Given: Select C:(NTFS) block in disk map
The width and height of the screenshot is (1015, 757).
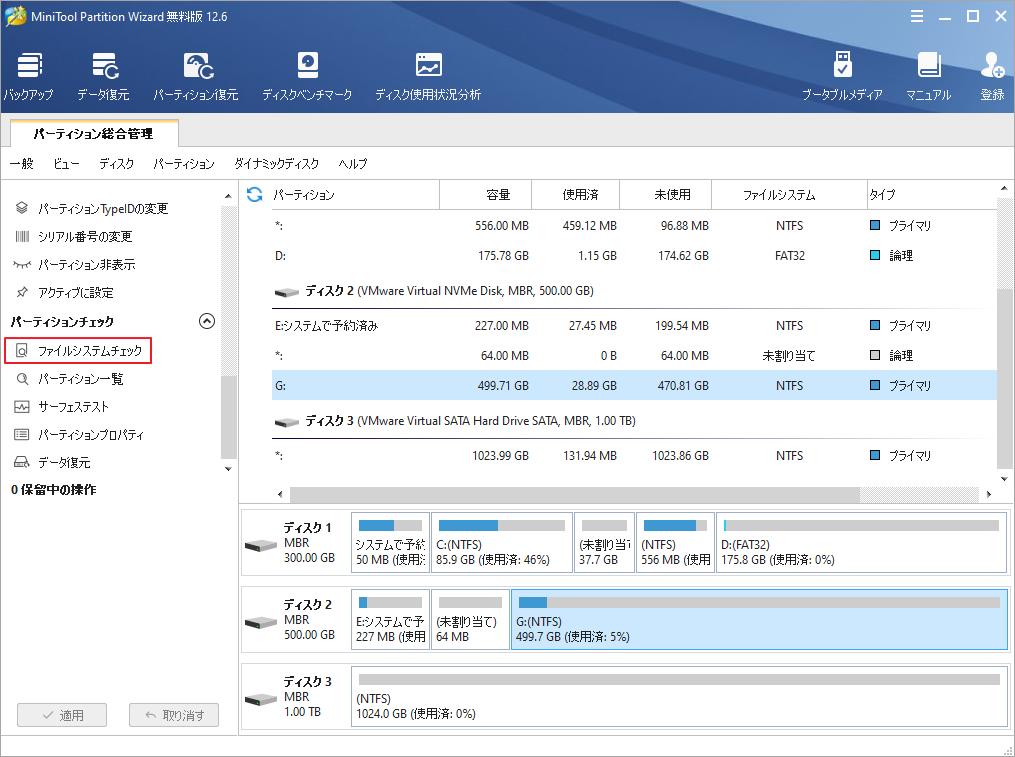Looking at the screenshot, I should pos(502,543).
